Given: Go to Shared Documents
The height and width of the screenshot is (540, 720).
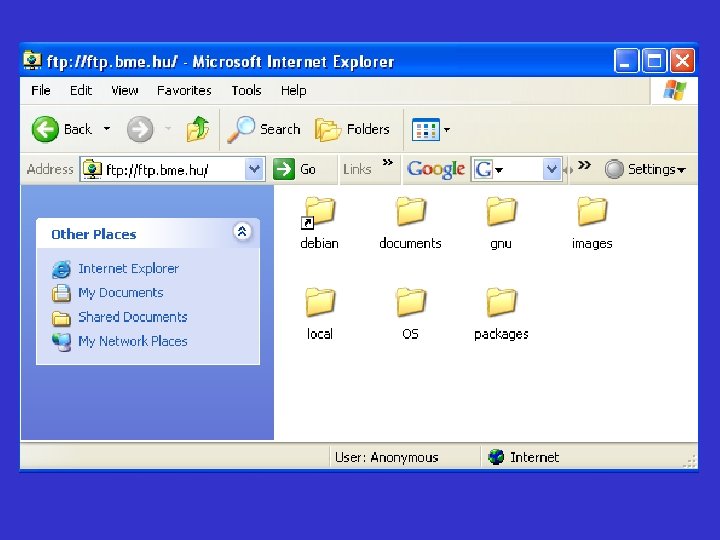Looking at the screenshot, I should [133, 317].
